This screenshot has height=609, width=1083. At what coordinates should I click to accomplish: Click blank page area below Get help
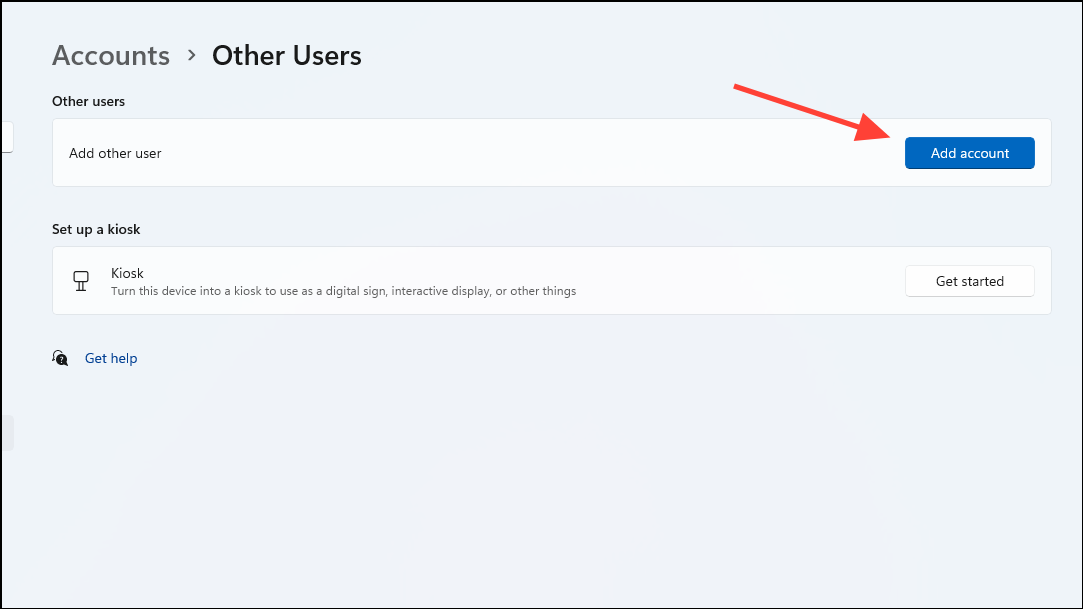click(x=540, y=480)
